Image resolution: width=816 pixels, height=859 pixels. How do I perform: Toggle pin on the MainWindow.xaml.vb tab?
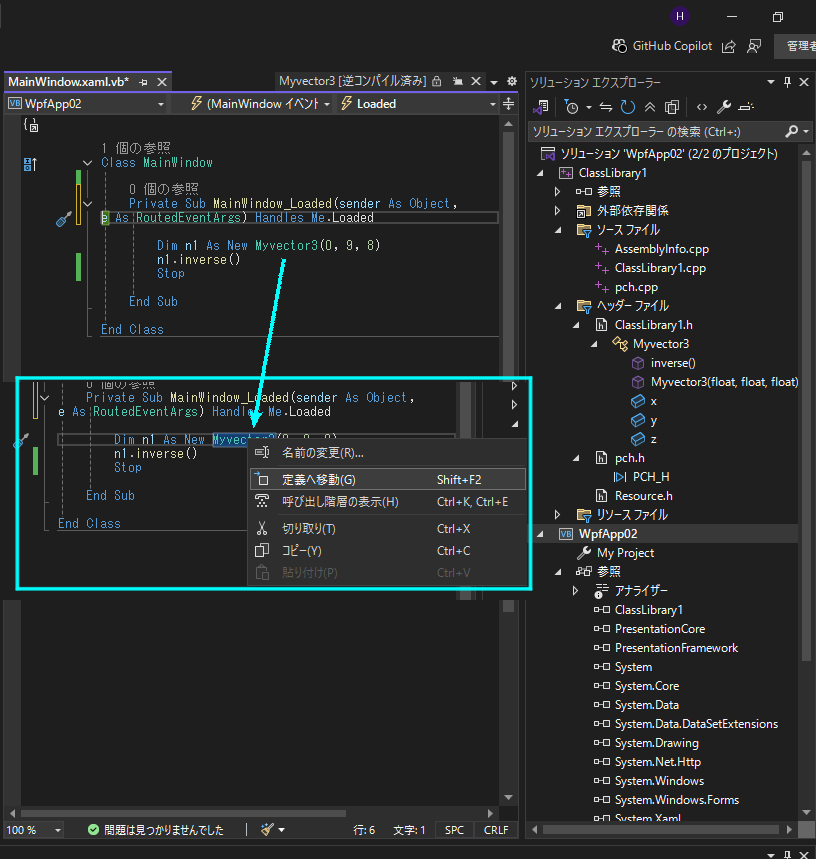point(143,82)
